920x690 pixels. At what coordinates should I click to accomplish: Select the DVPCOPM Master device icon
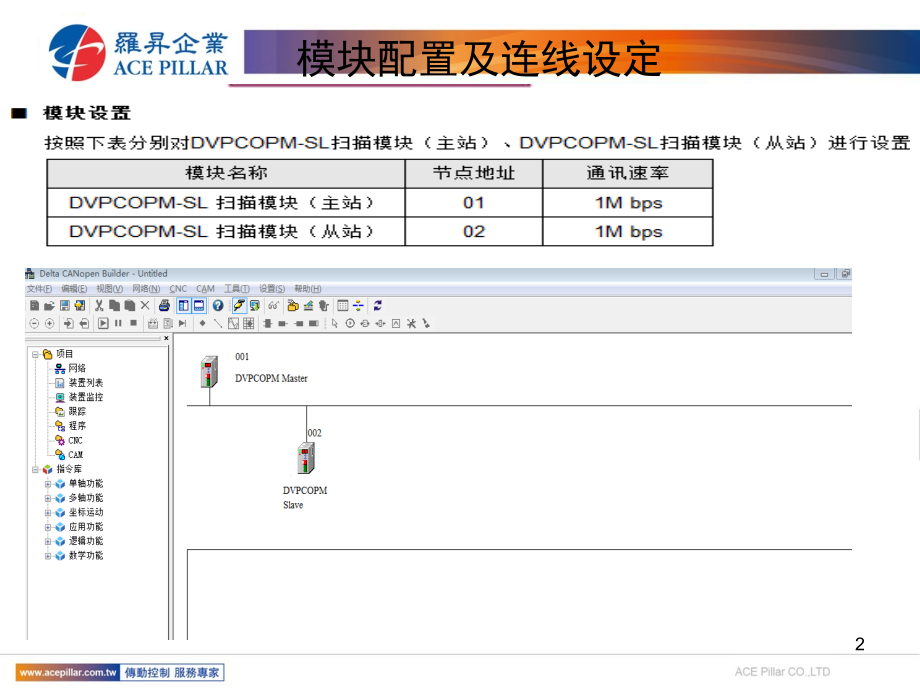pos(209,371)
